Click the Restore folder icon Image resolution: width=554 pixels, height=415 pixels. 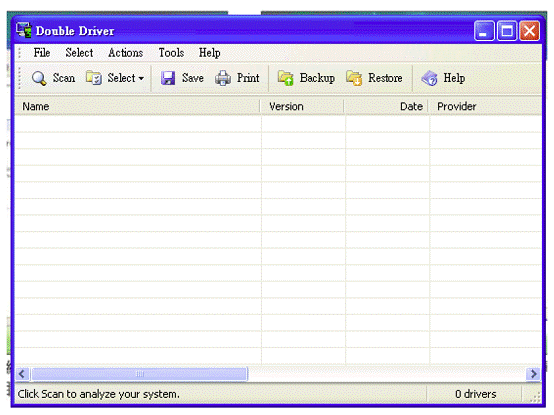[x=354, y=78]
